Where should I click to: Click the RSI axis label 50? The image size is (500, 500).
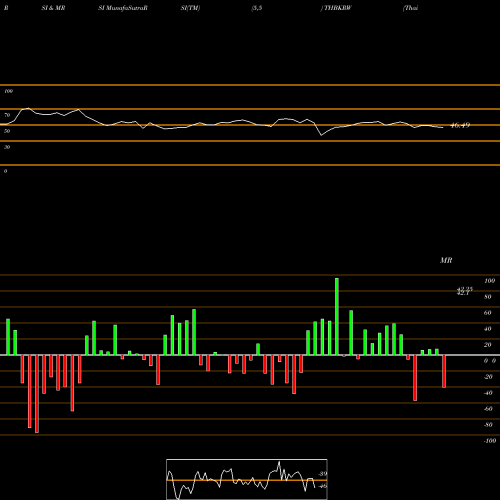pyautogui.click(x=7, y=131)
